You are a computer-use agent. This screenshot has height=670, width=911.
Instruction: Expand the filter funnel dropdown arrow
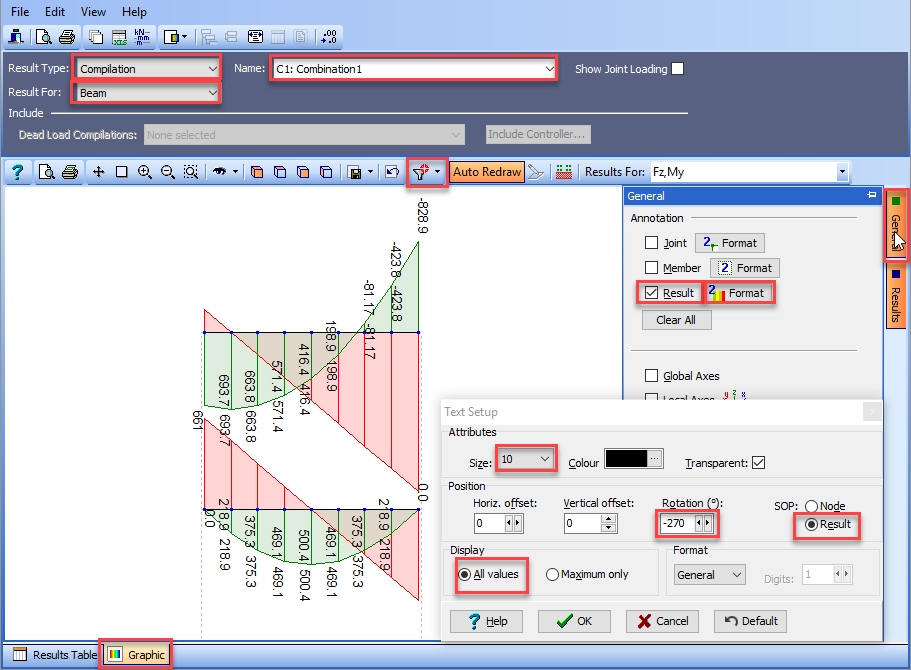[x=437, y=172]
